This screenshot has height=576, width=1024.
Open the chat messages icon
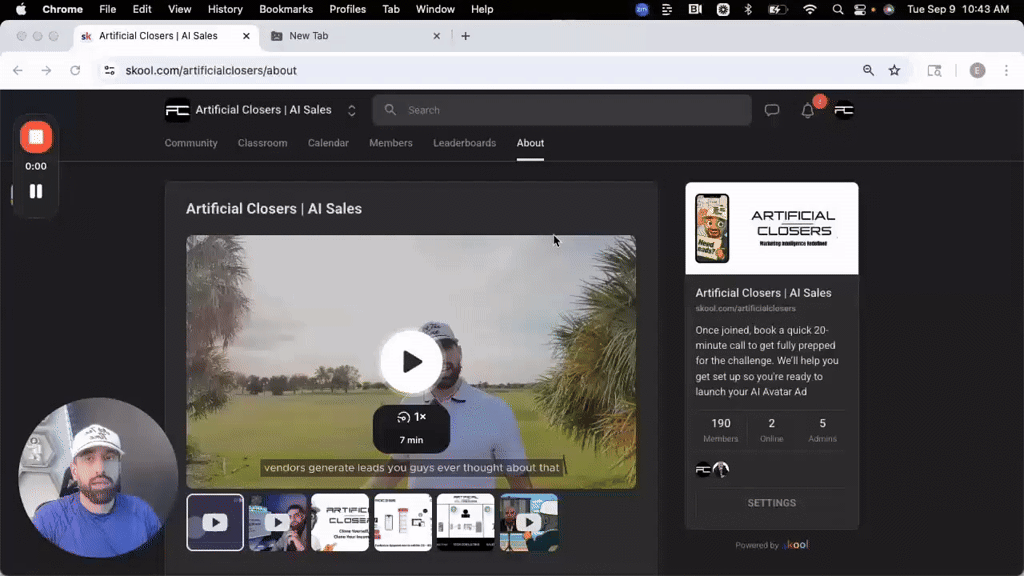point(772,110)
